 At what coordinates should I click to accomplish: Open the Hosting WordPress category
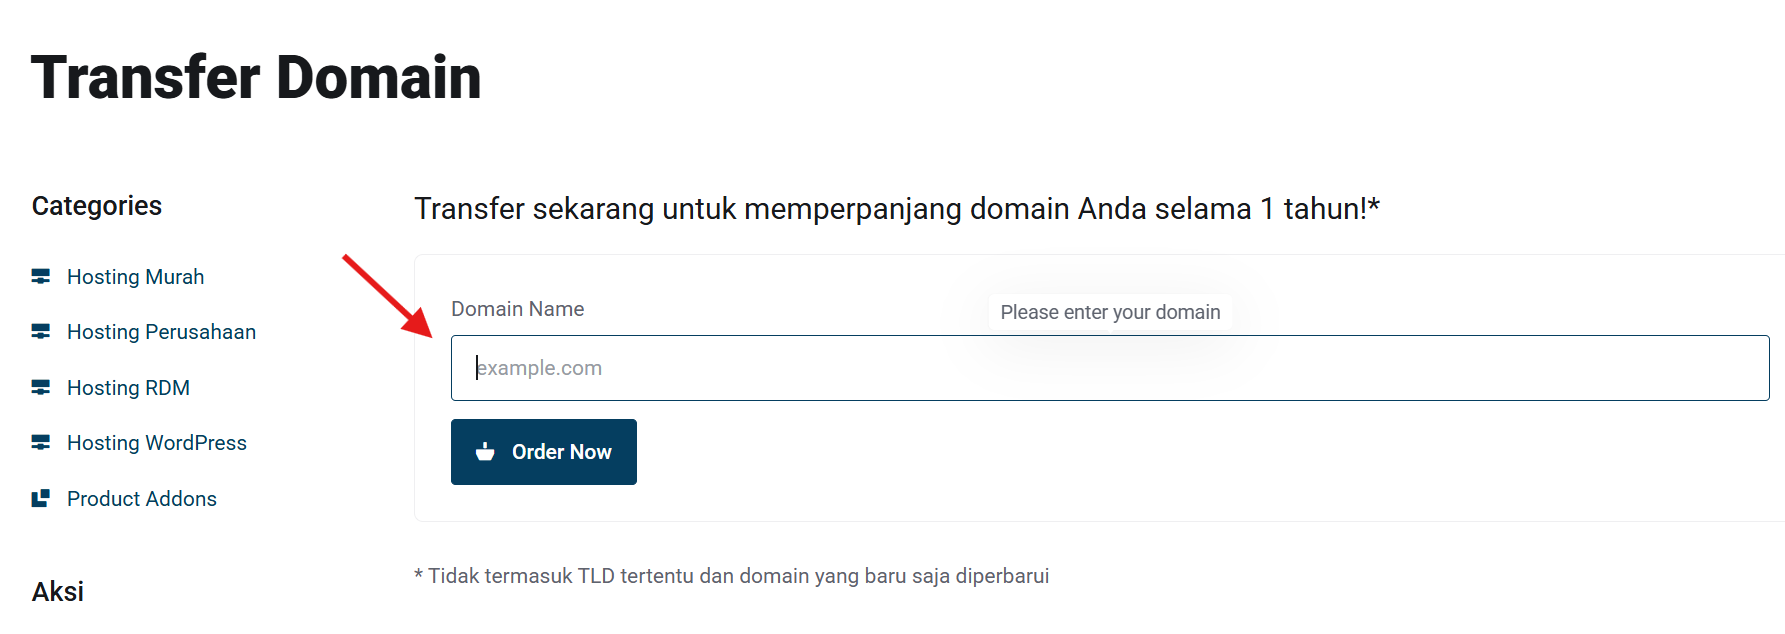click(x=156, y=443)
